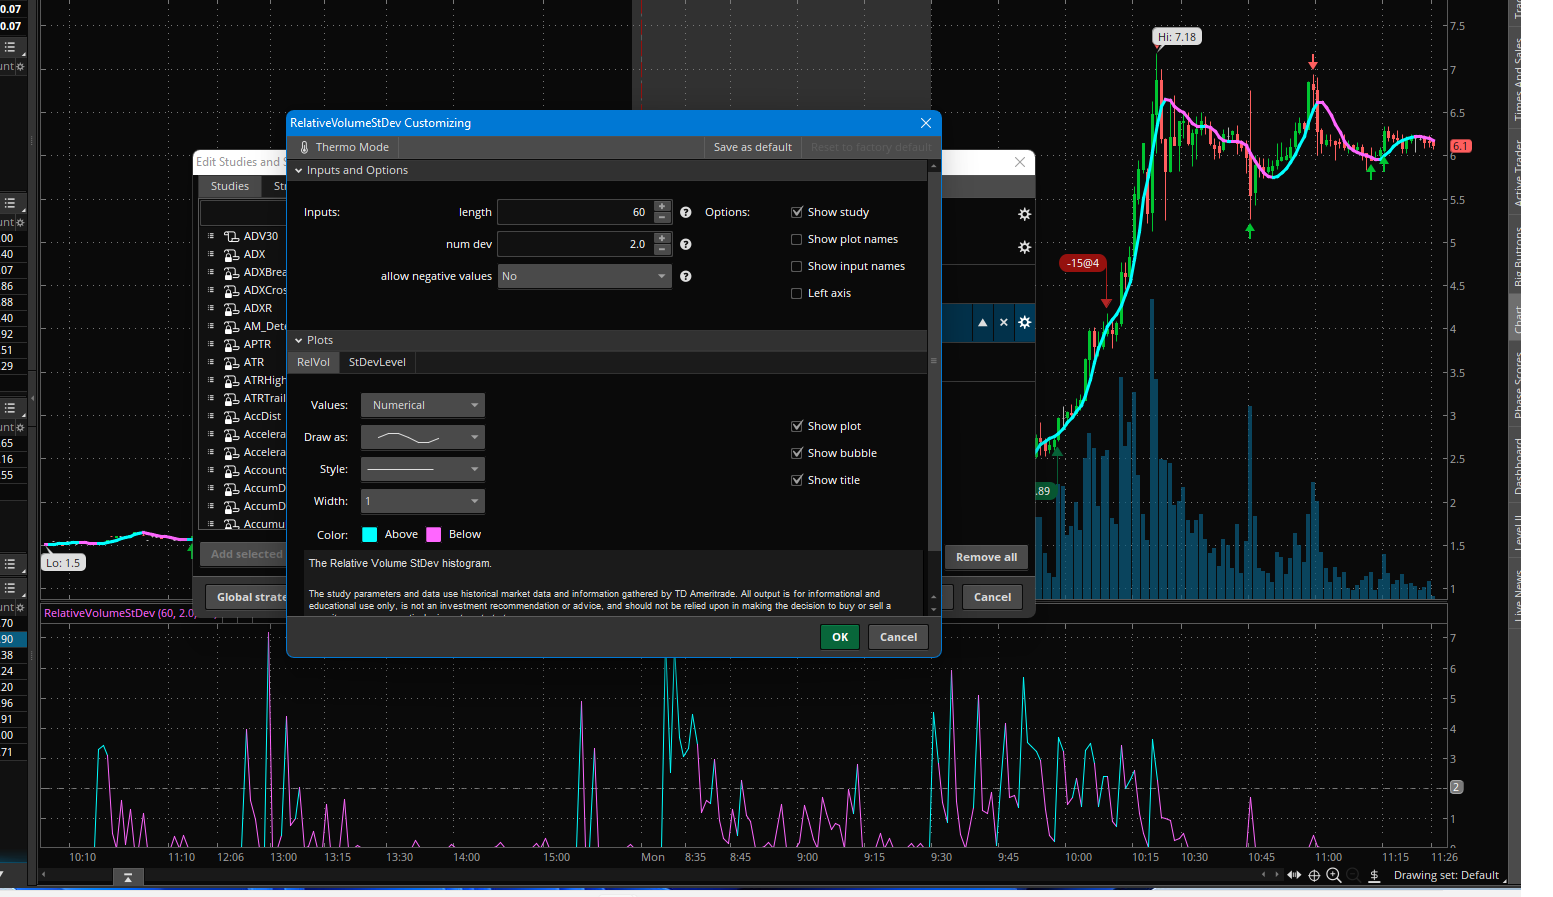Open the Width dropdown
This screenshot has width=1553, height=897.
[x=422, y=501]
